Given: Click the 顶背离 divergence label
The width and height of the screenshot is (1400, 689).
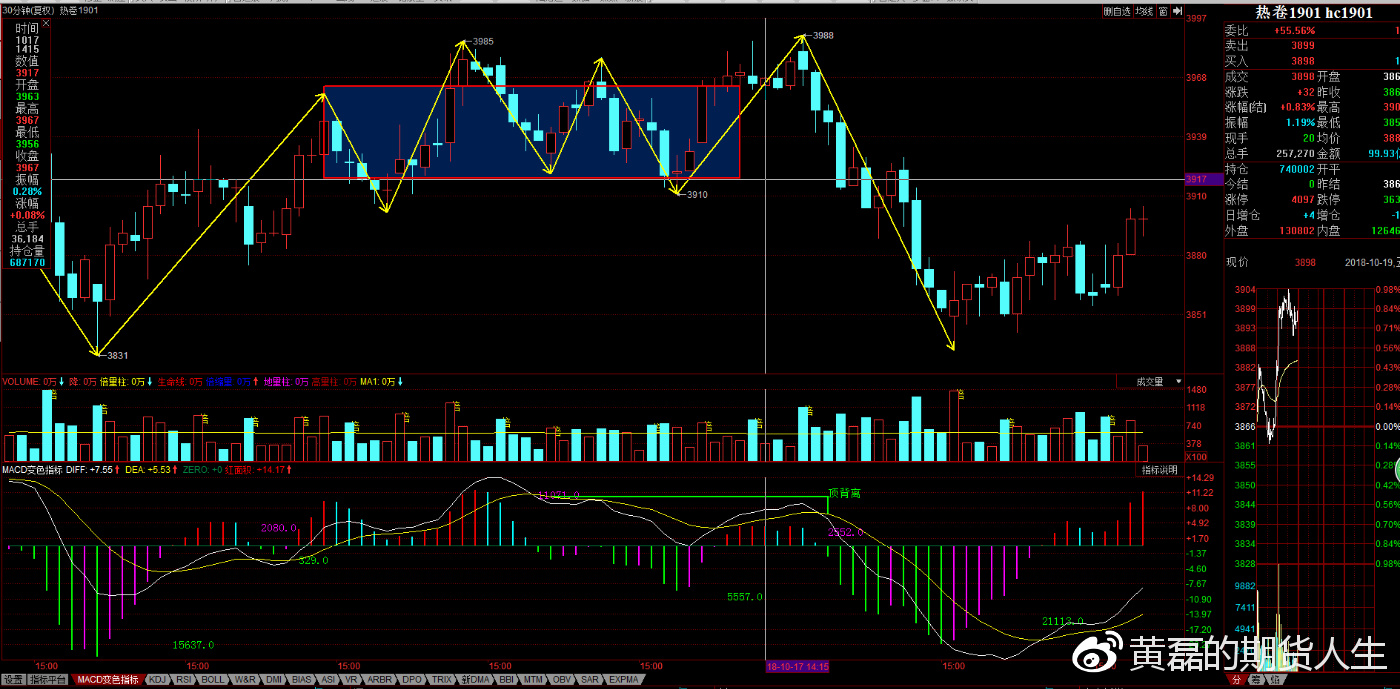Looking at the screenshot, I should tap(845, 493).
